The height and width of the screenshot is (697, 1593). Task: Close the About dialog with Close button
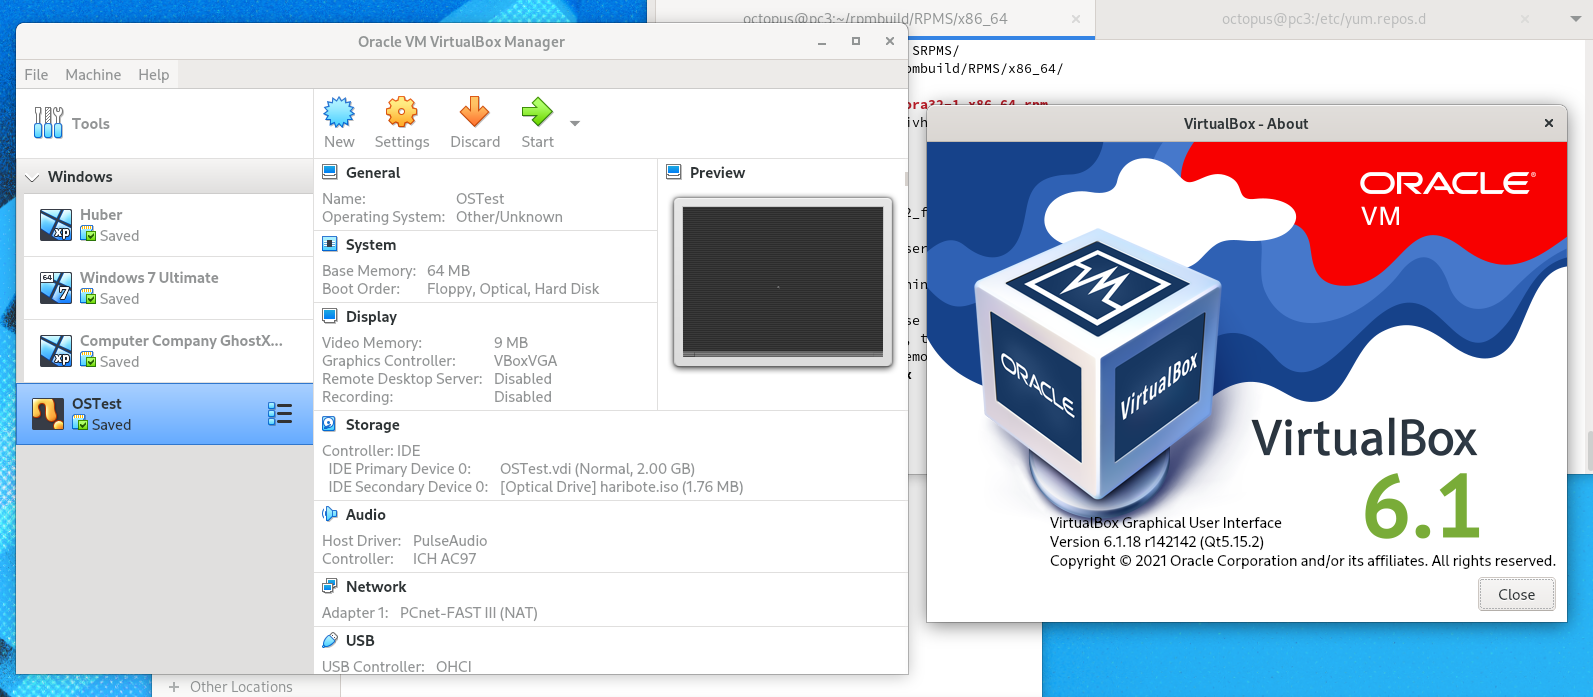[1516, 594]
